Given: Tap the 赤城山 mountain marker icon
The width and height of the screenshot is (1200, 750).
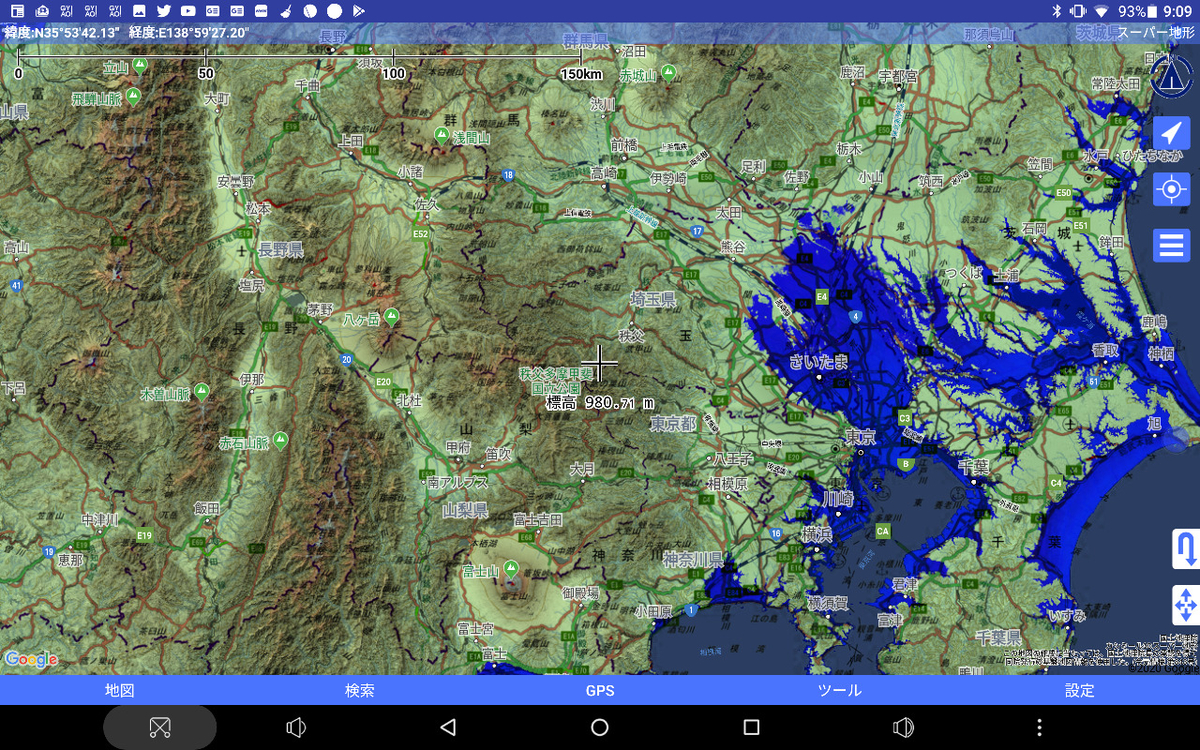Looking at the screenshot, I should 668,73.
